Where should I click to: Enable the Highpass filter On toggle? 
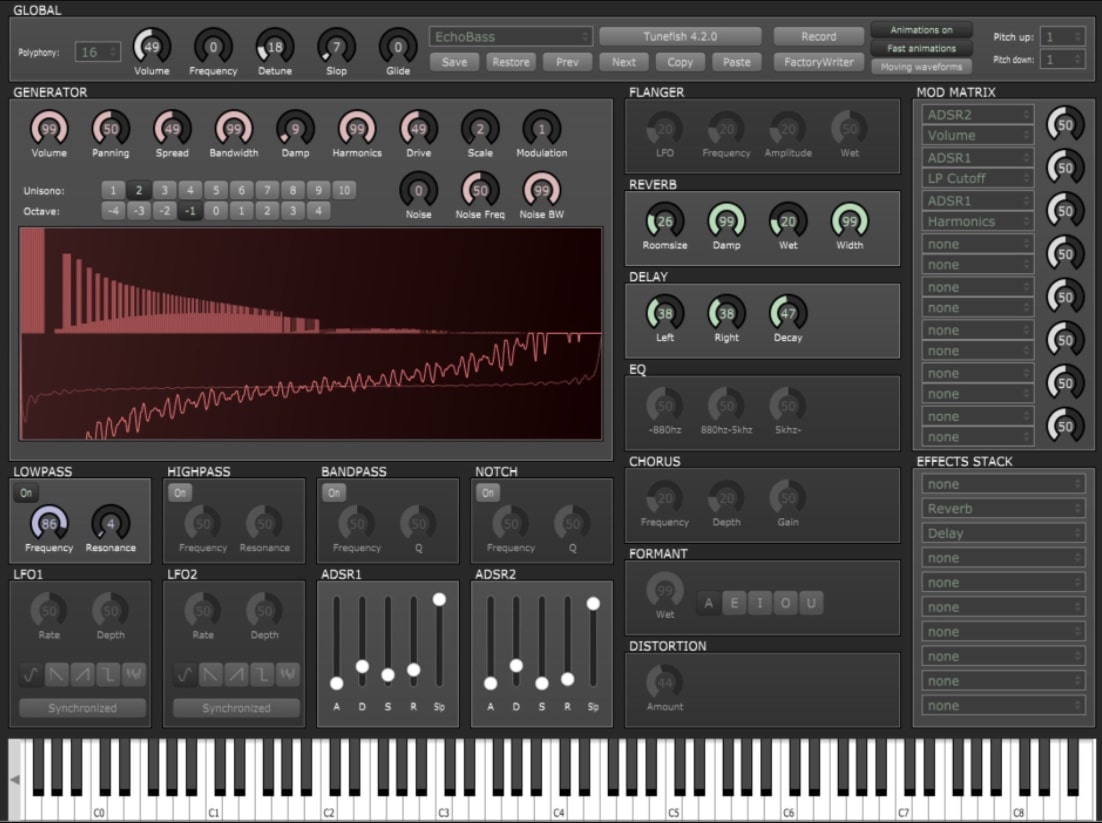180,492
